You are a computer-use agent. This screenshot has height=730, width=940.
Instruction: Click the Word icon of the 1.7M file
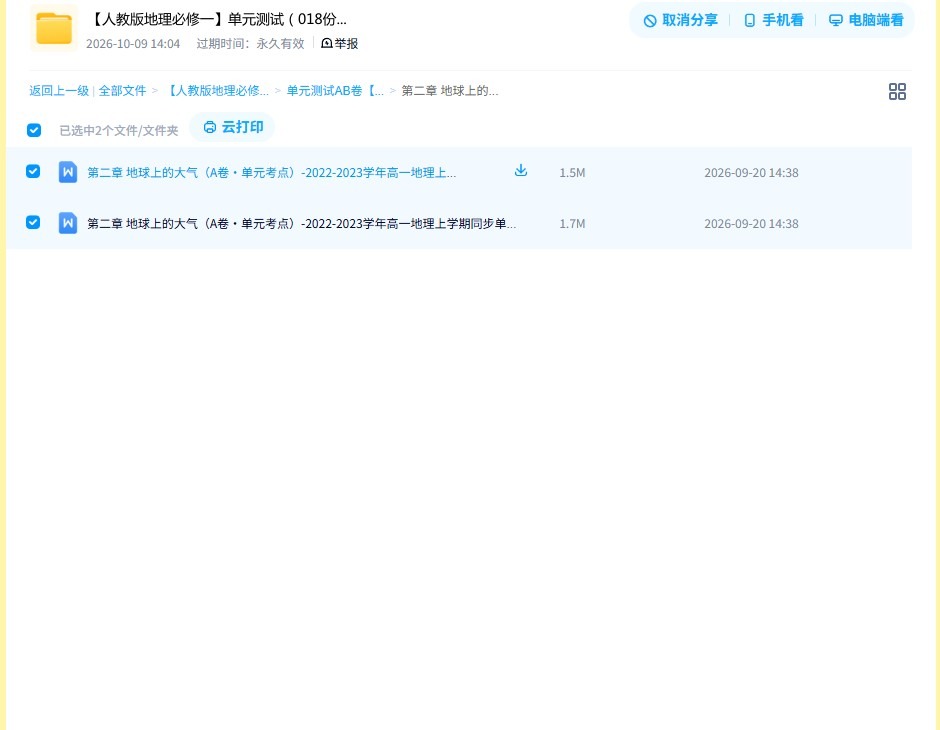coord(68,223)
